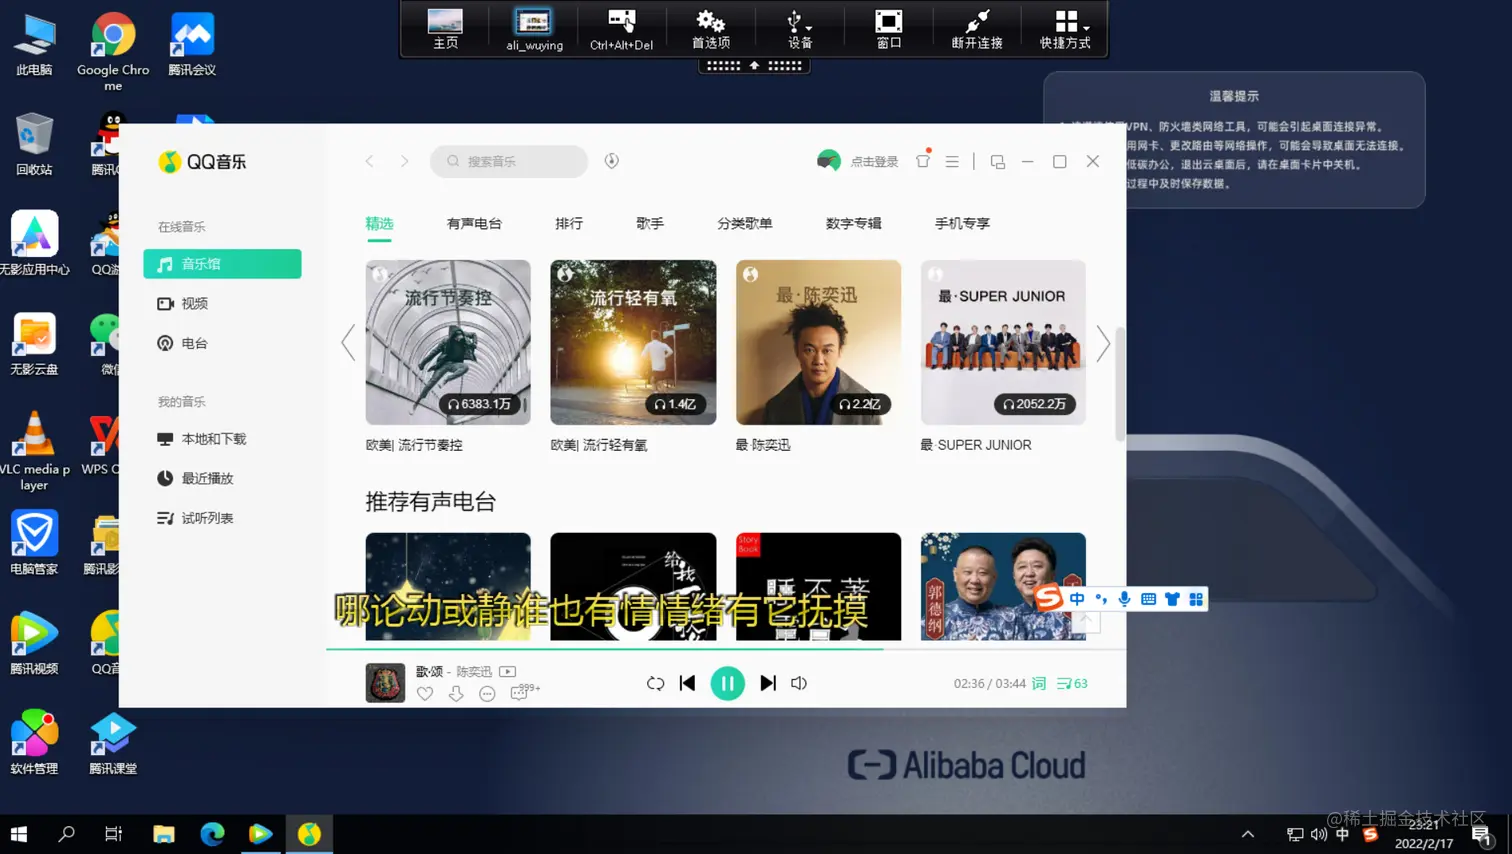Open the play queue with 63 songs
This screenshot has height=854, width=1512.
[x=1072, y=683]
